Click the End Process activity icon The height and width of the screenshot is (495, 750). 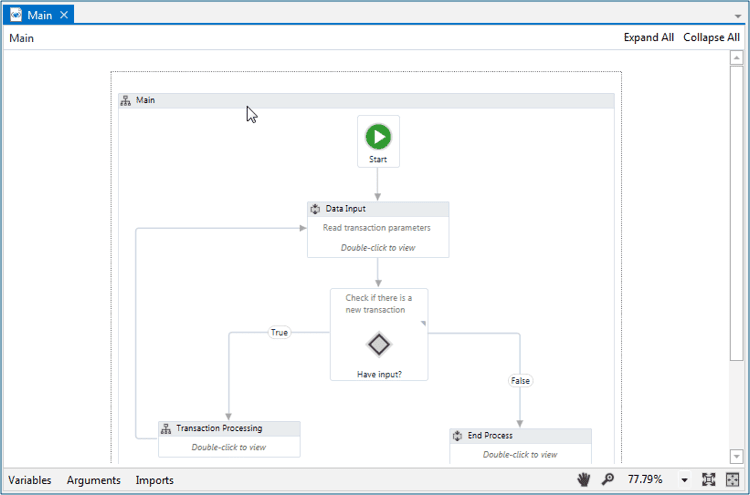tap(457, 436)
